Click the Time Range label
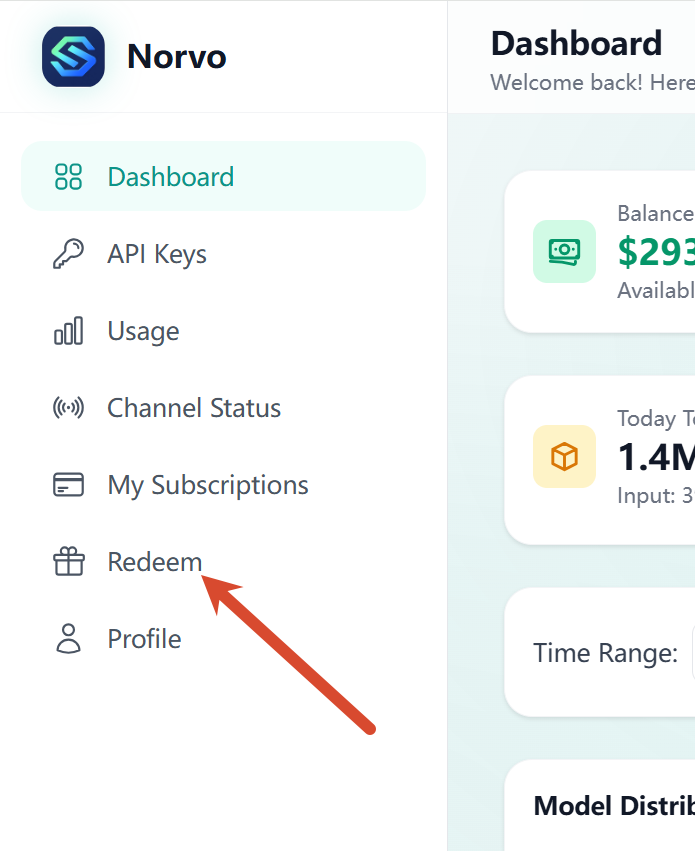695x851 pixels. click(605, 652)
